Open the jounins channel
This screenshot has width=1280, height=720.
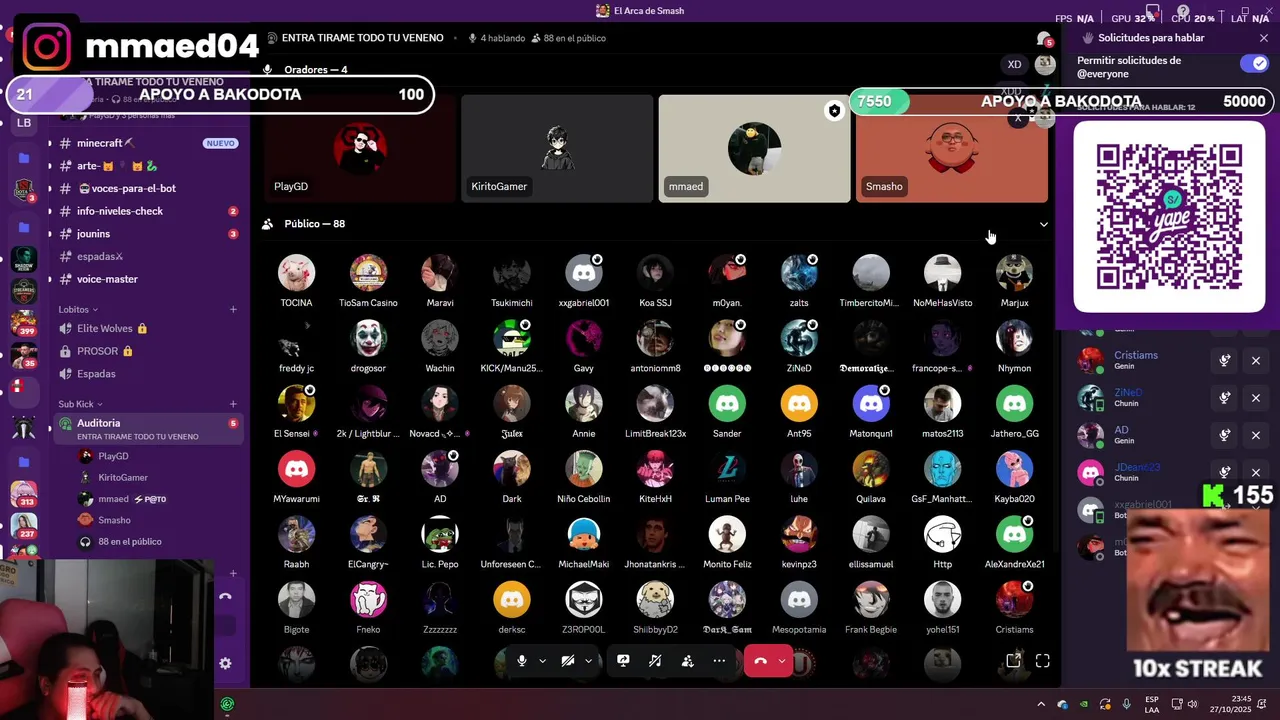tap(148, 234)
